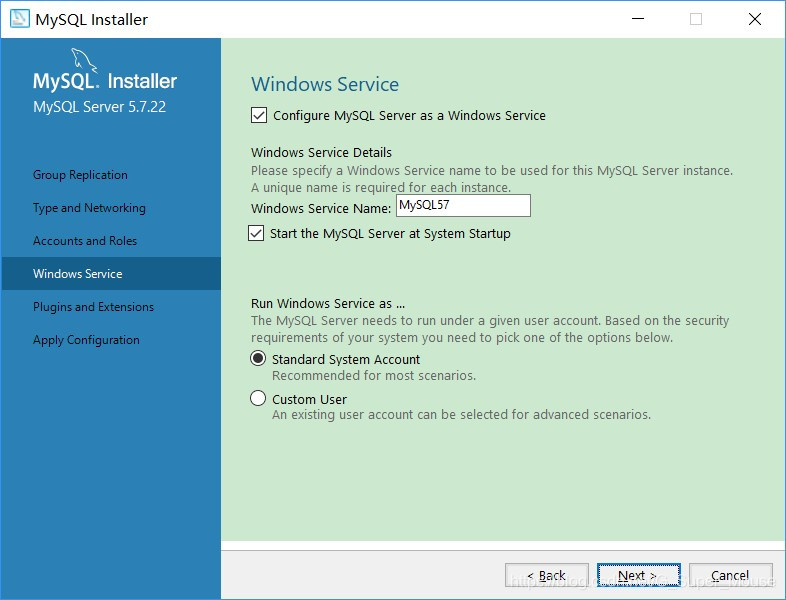This screenshot has width=786, height=600.
Task: Click 'Recommended for most scenarios.' description
Action: 374,375
